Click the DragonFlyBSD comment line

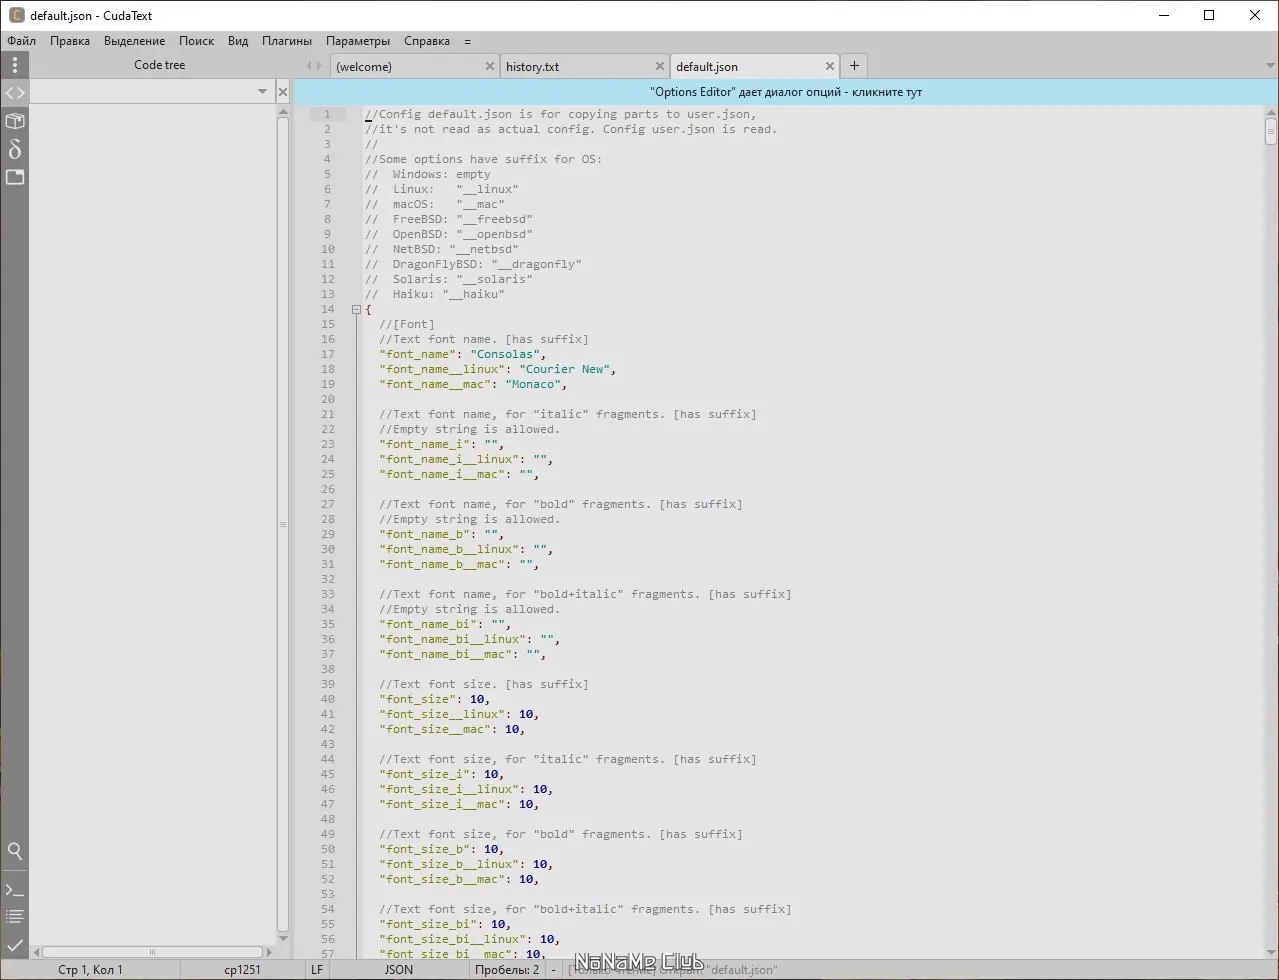[x=473, y=264]
